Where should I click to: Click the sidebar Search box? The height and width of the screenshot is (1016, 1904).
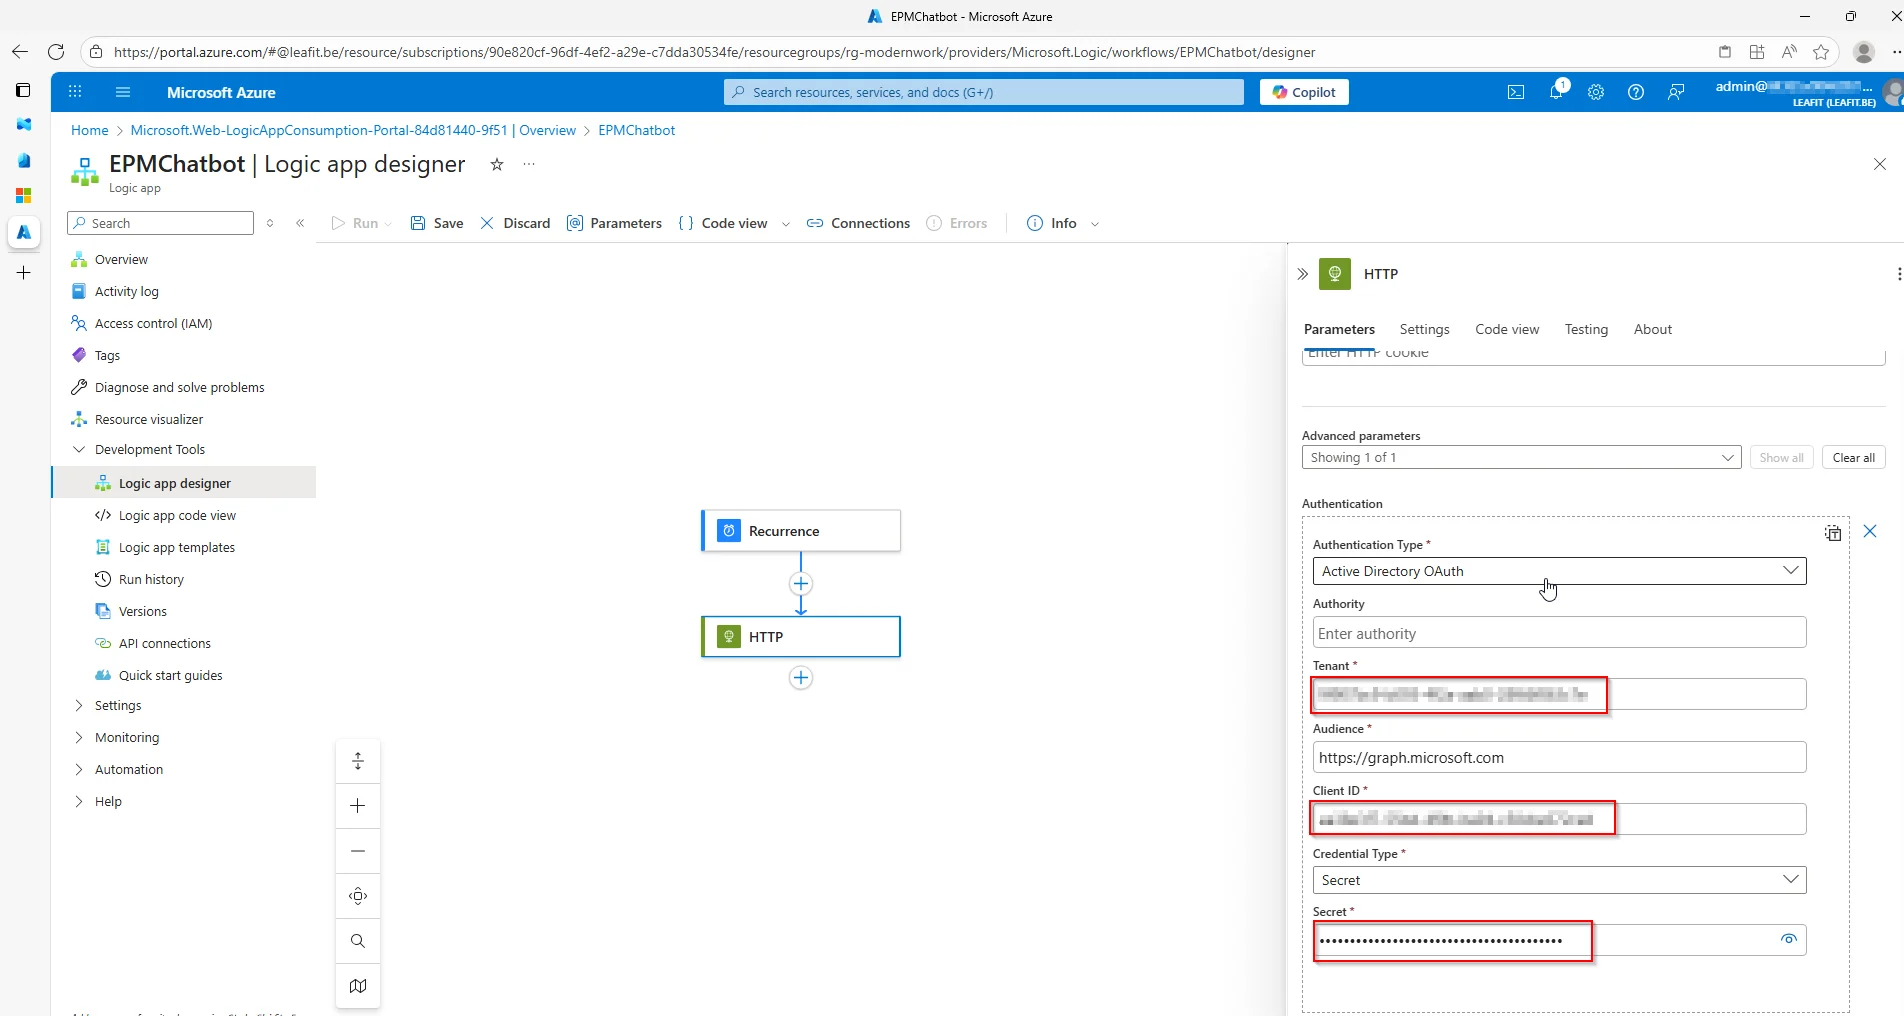point(160,223)
